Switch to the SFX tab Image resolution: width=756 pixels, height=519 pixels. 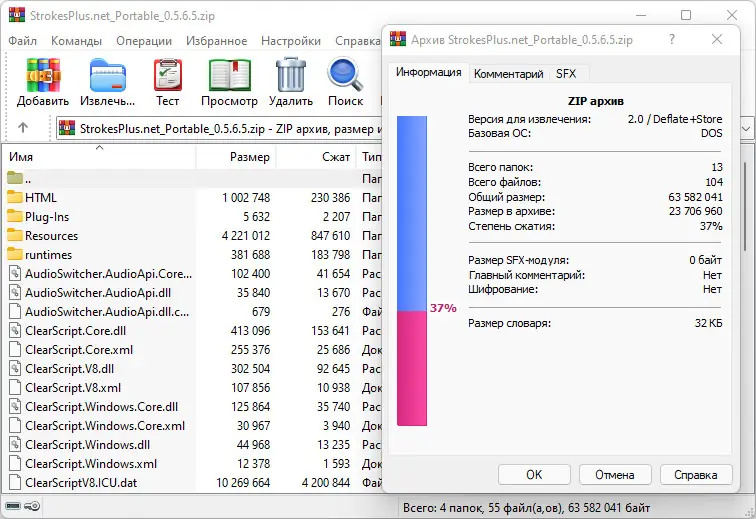pos(566,74)
